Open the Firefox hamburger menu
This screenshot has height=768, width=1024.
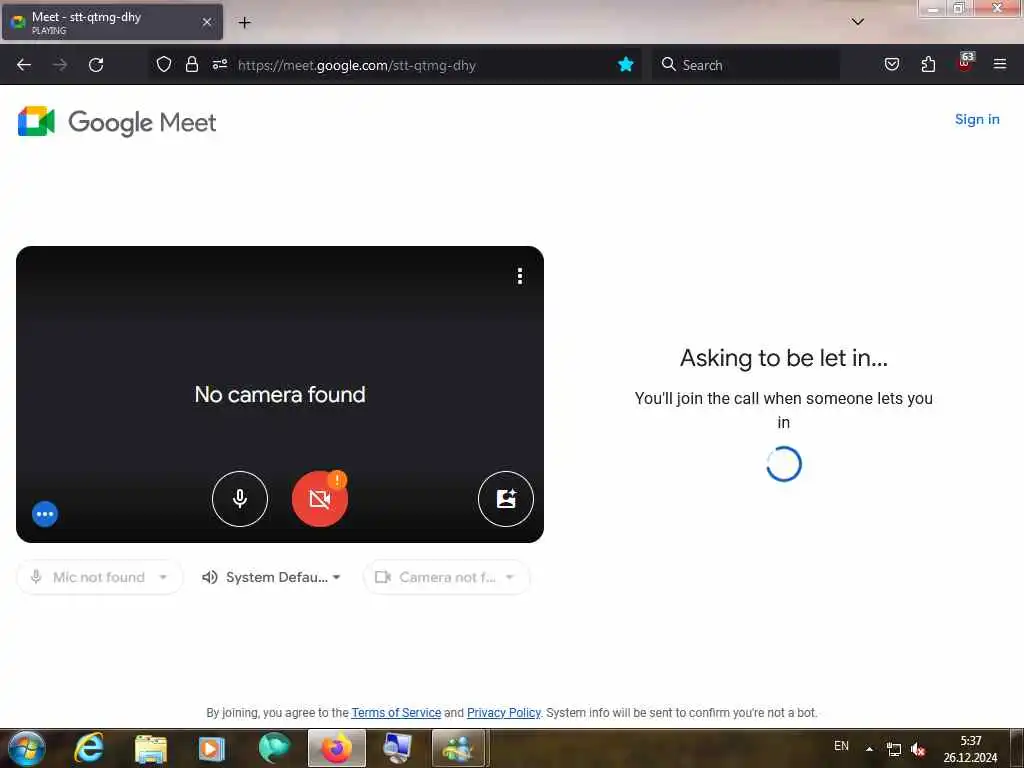[1000, 64]
